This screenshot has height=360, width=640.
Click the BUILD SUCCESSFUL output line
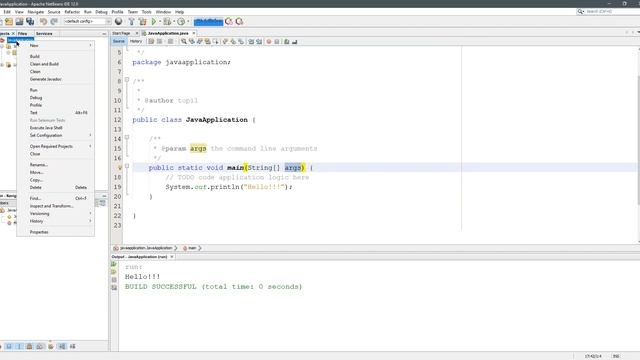pos(213,287)
